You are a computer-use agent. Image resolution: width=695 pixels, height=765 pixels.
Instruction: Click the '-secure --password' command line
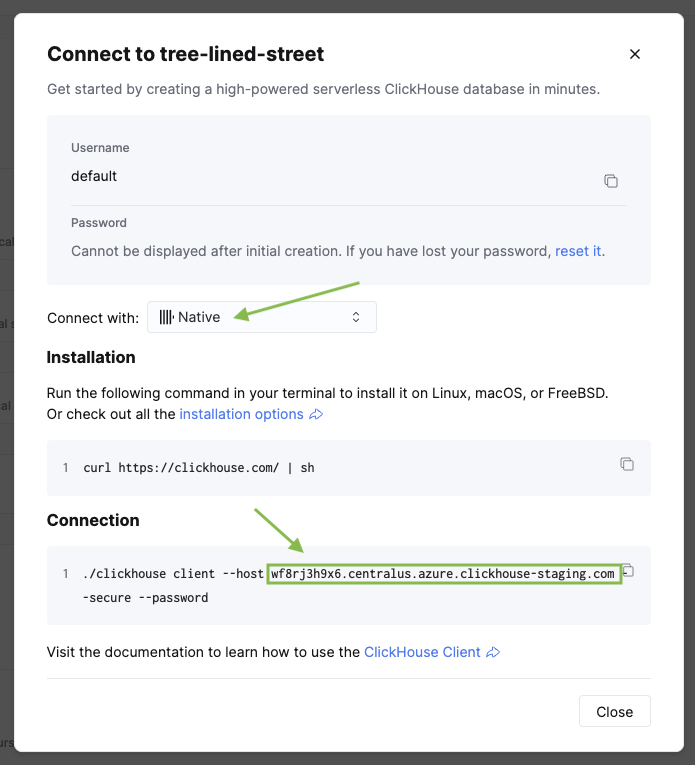coord(146,598)
